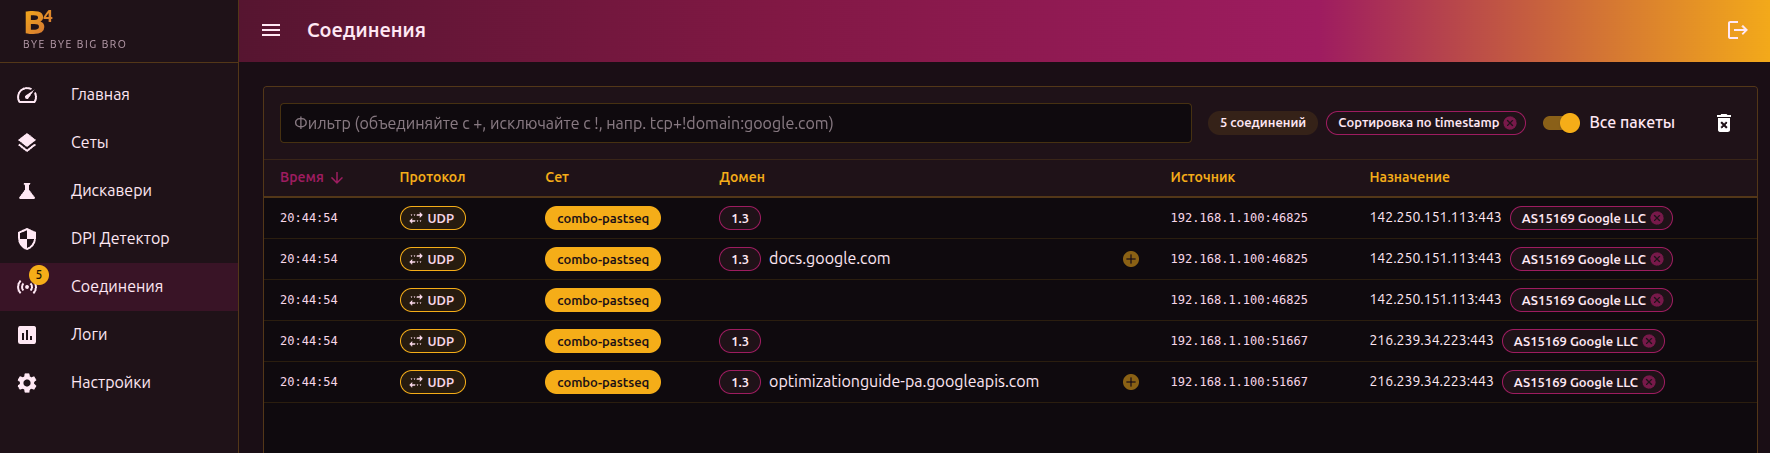Click the trash icon to clear connections
The width and height of the screenshot is (1770, 453).
1724,123
